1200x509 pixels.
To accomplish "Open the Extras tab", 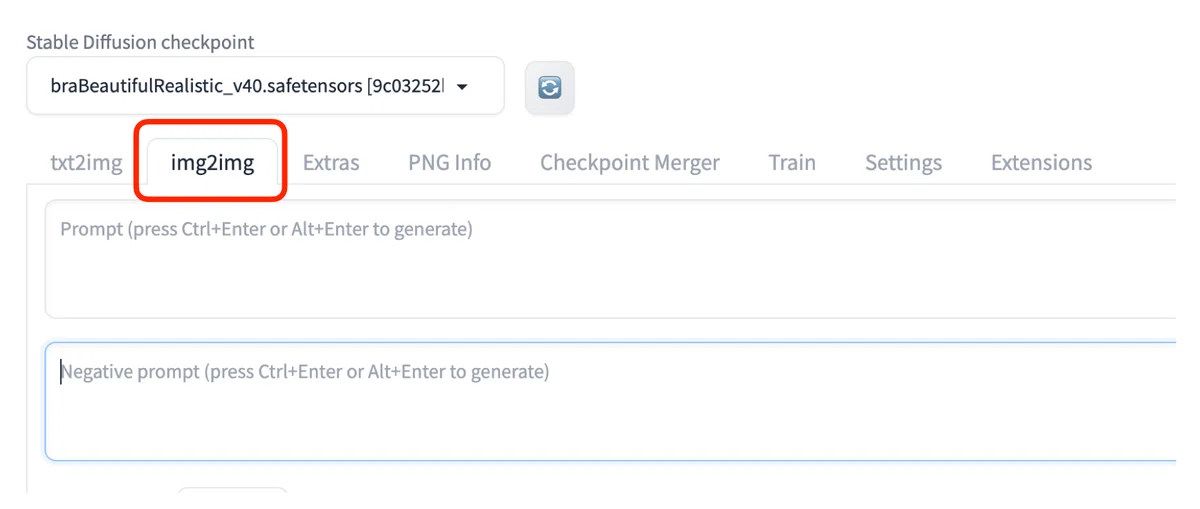I will (x=331, y=162).
